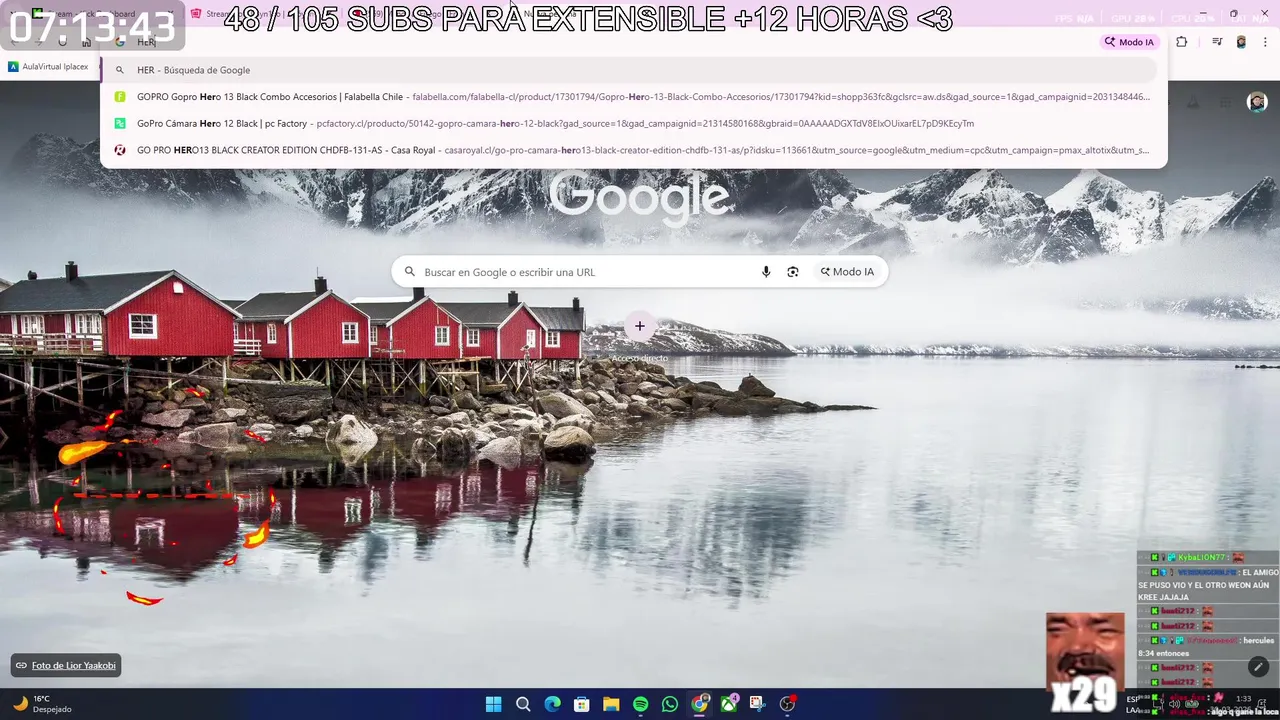Viewport: 1280px width, 720px height.
Task: Click the Google logo on the page
Action: click(640, 196)
